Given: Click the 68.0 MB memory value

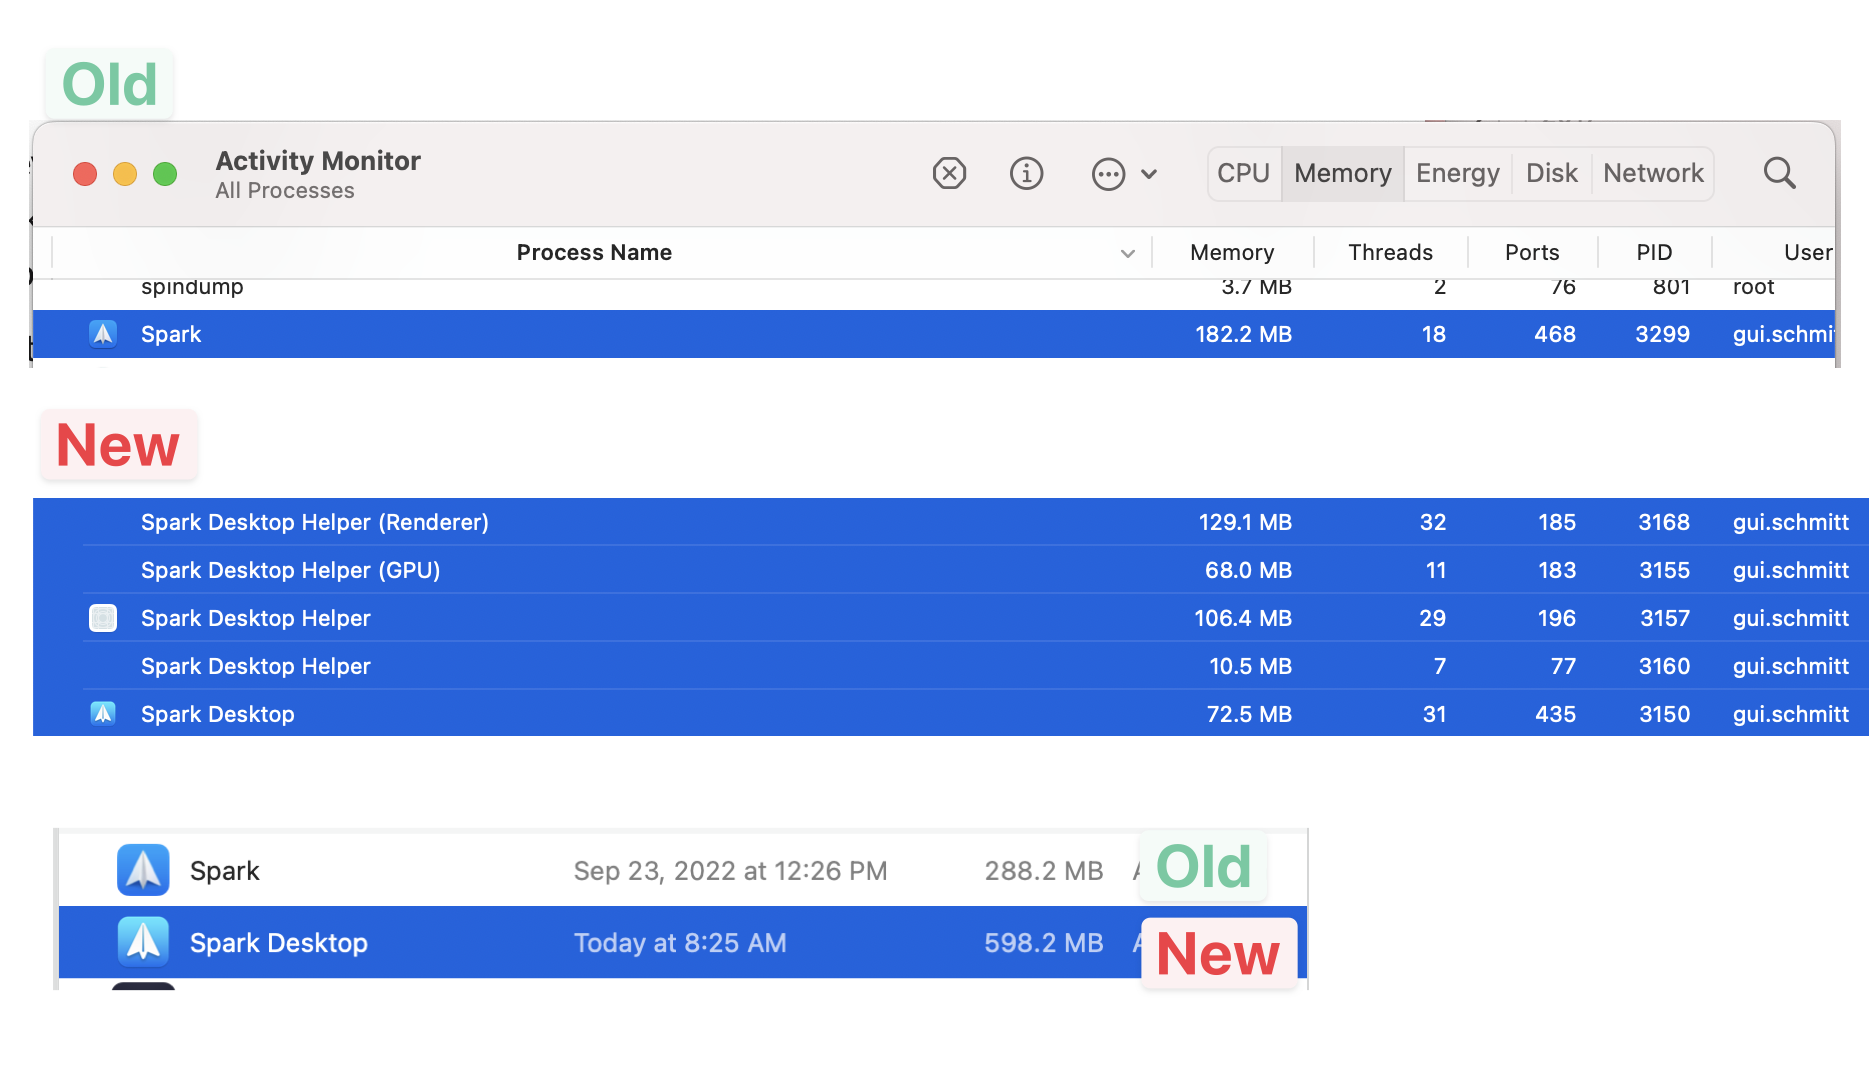Looking at the screenshot, I should pos(1248,570).
